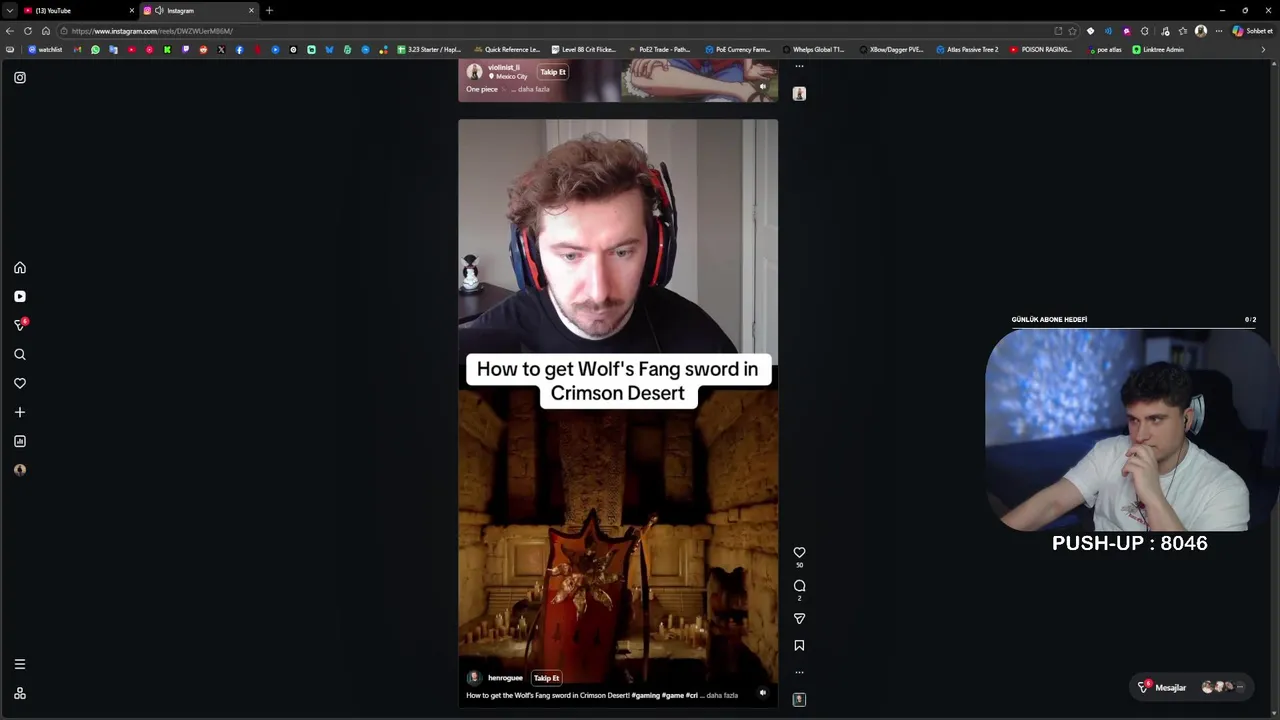Viewport: 1280px width, 720px height.
Task: Open Facebook bookmark icon
Action: pos(239,49)
